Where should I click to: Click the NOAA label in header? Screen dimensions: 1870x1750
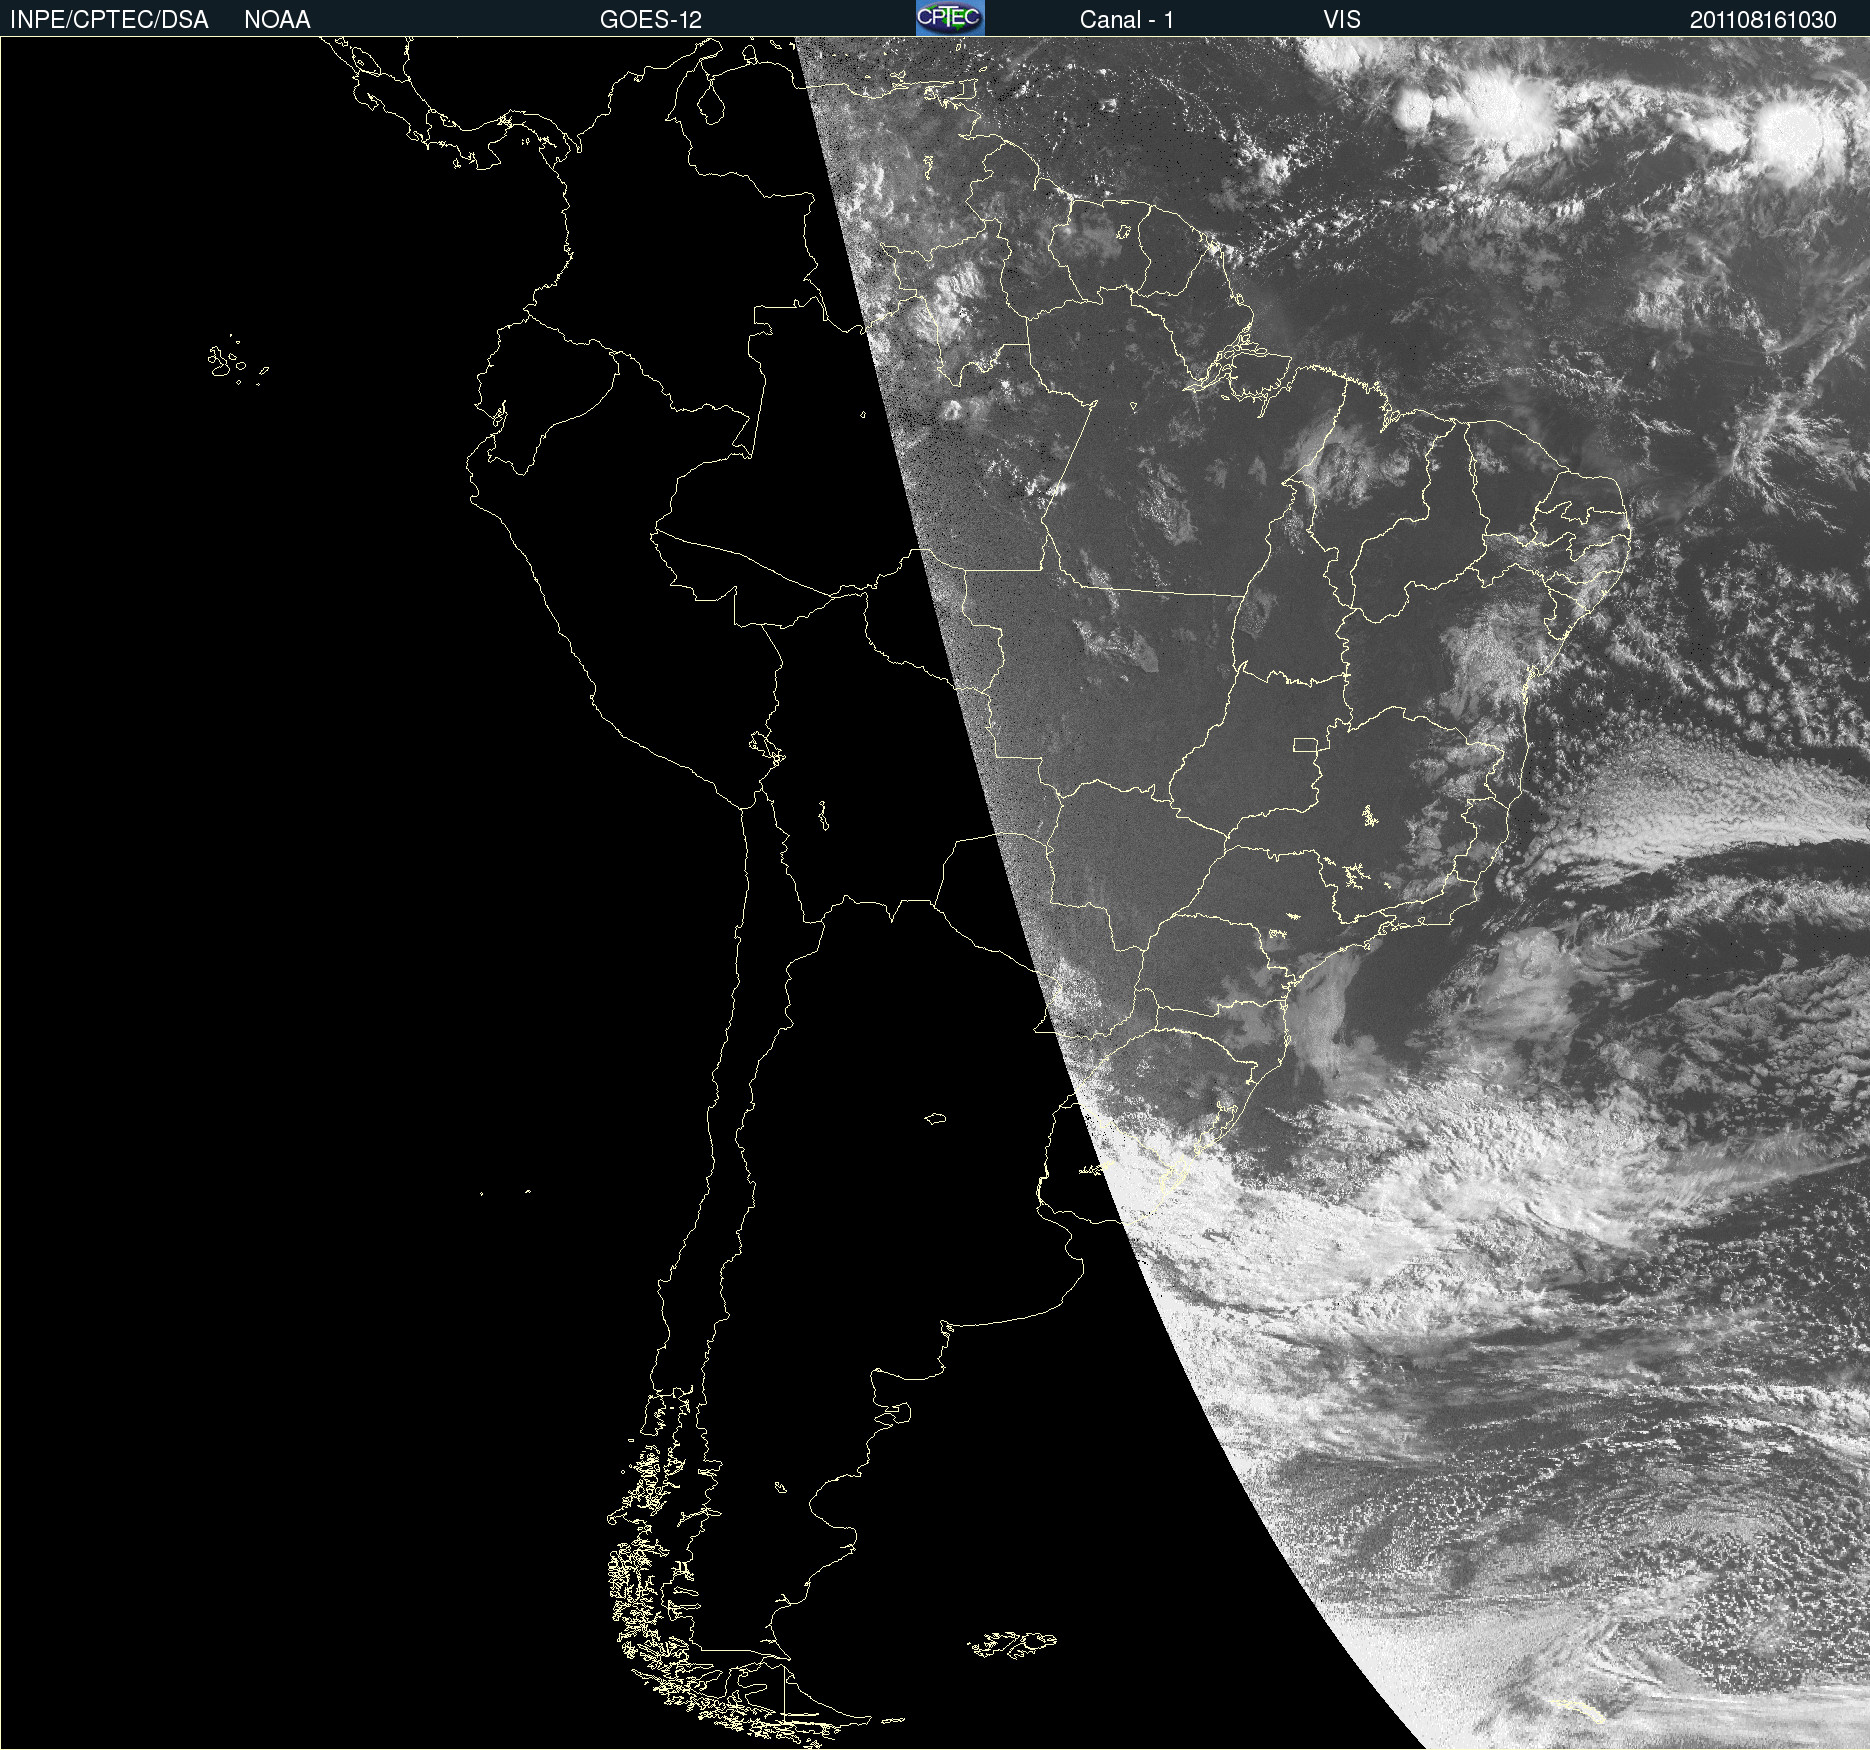277,20
